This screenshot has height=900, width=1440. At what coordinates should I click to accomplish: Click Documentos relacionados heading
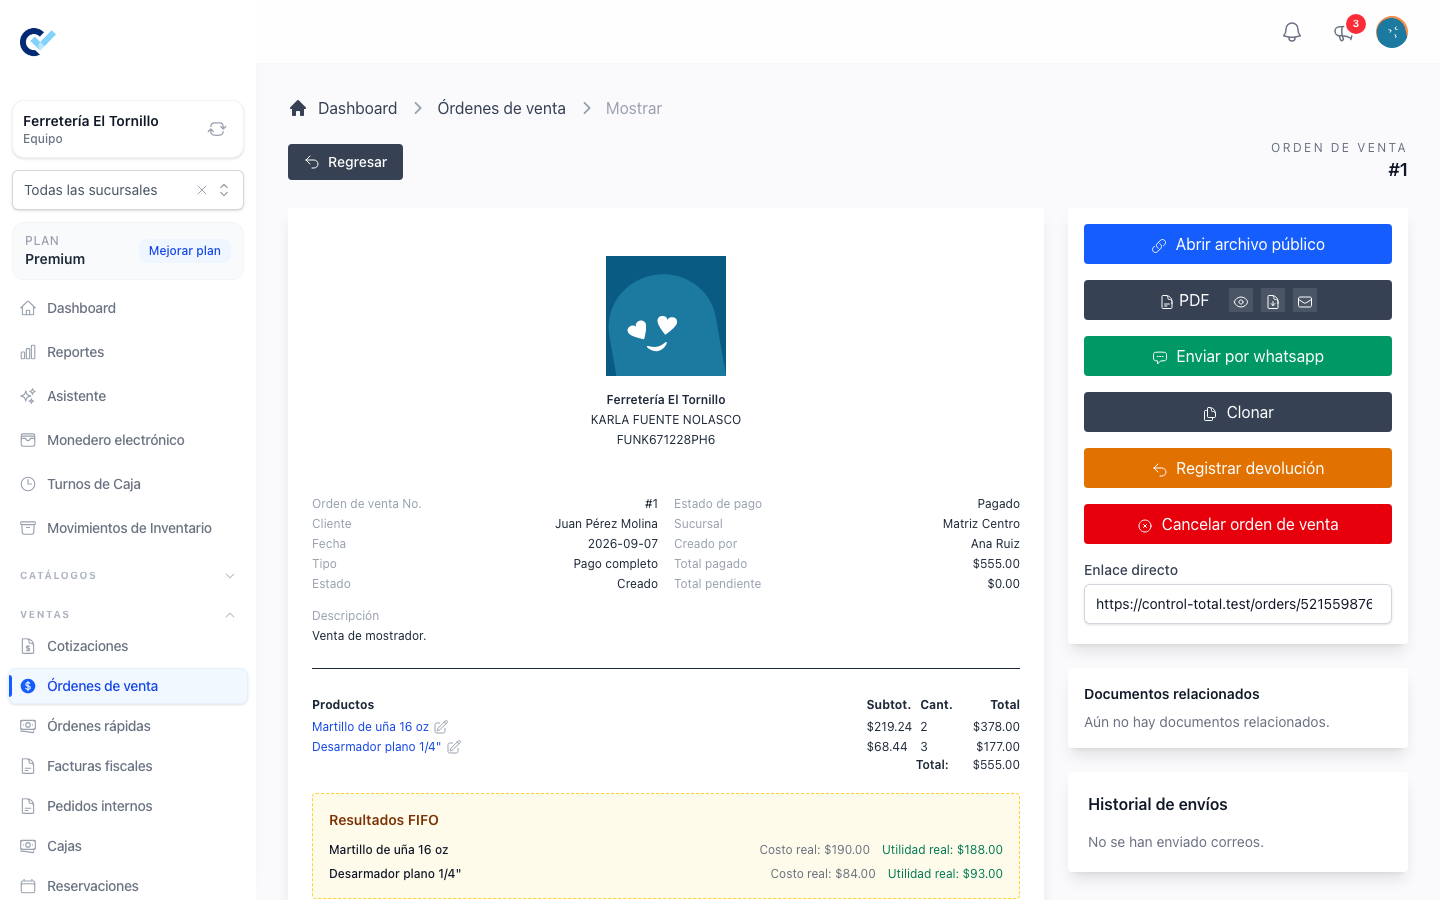click(x=1172, y=694)
